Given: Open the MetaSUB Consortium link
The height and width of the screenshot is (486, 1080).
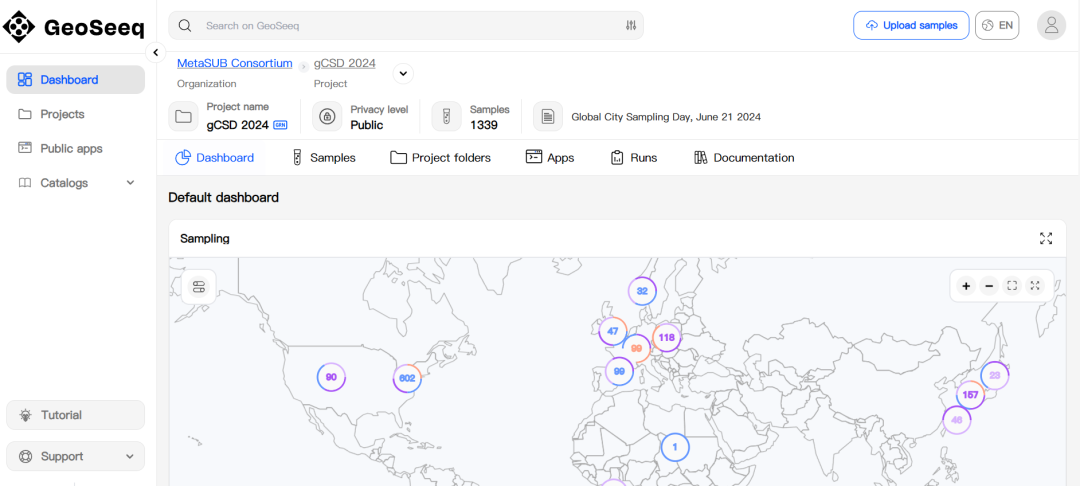Looking at the screenshot, I should pyautogui.click(x=235, y=64).
